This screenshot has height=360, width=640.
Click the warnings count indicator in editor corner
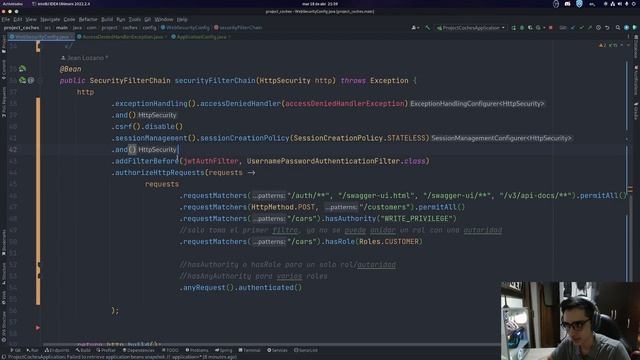[x=602, y=45]
